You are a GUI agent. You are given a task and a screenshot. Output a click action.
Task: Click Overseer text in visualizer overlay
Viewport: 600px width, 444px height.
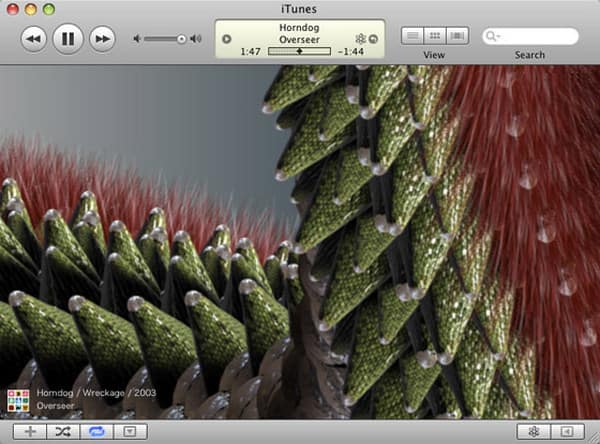[55, 406]
